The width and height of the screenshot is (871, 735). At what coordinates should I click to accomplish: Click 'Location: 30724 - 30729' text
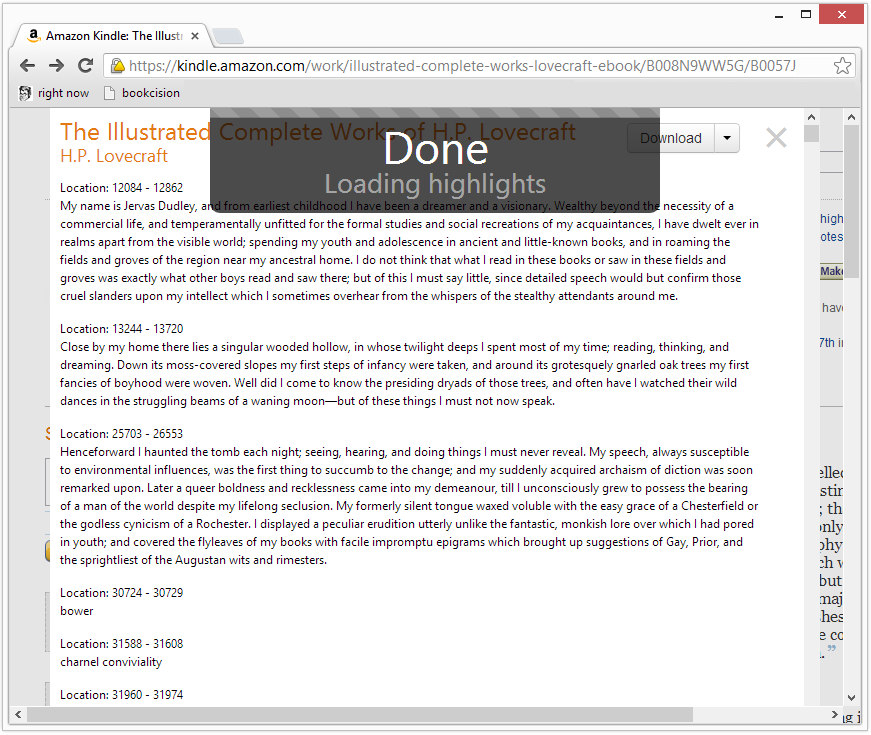[122, 593]
